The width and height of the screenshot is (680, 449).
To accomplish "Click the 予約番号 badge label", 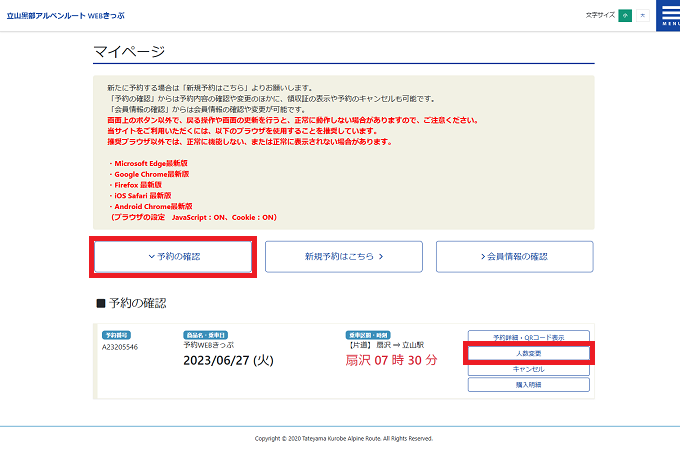I will 117,335.
